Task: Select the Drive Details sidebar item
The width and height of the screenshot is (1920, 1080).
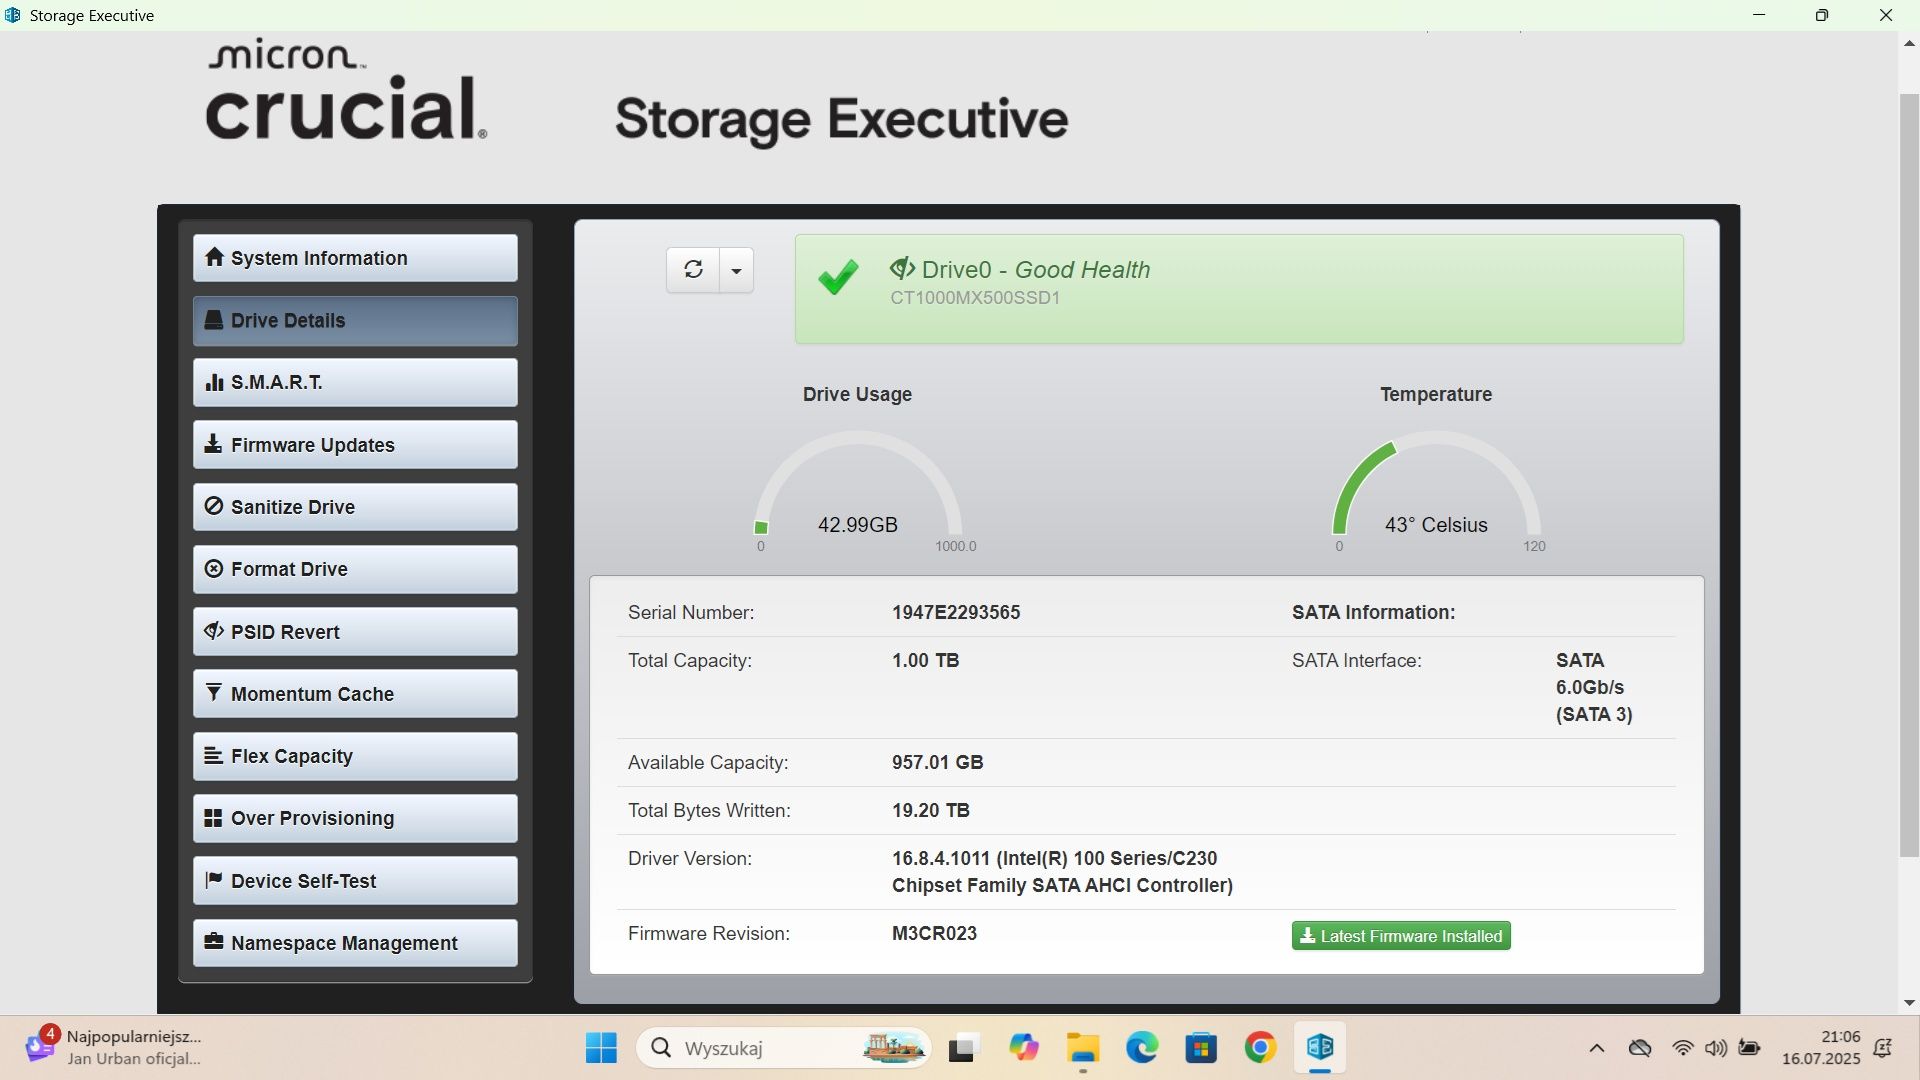Action: click(x=355, y=320)
